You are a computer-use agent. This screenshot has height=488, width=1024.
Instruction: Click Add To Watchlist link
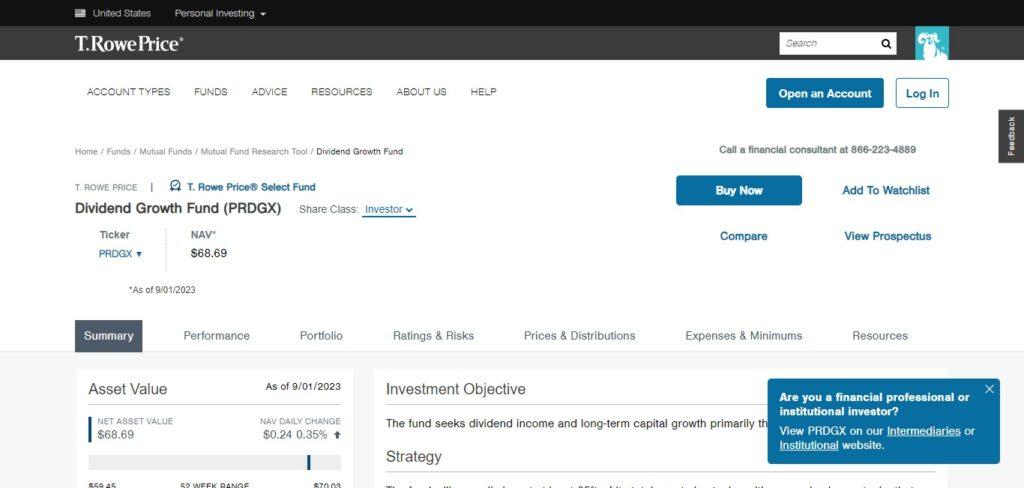(886, 191)
